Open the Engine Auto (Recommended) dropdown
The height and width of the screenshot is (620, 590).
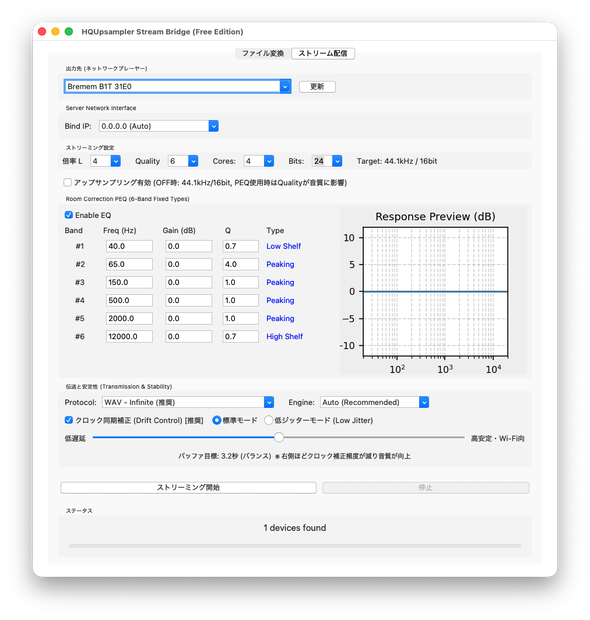tap(374, 402)
